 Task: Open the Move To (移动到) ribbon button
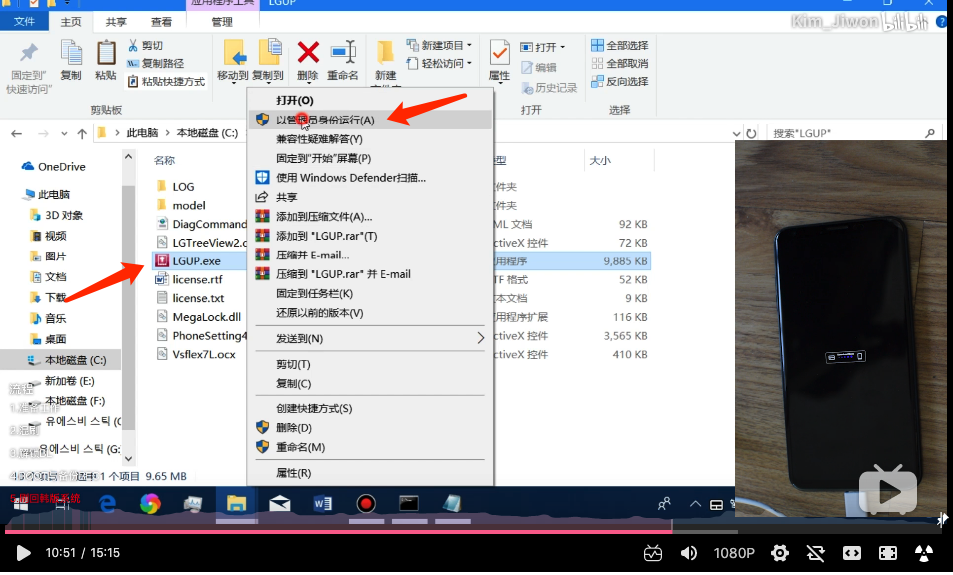[x=233, y=60]
